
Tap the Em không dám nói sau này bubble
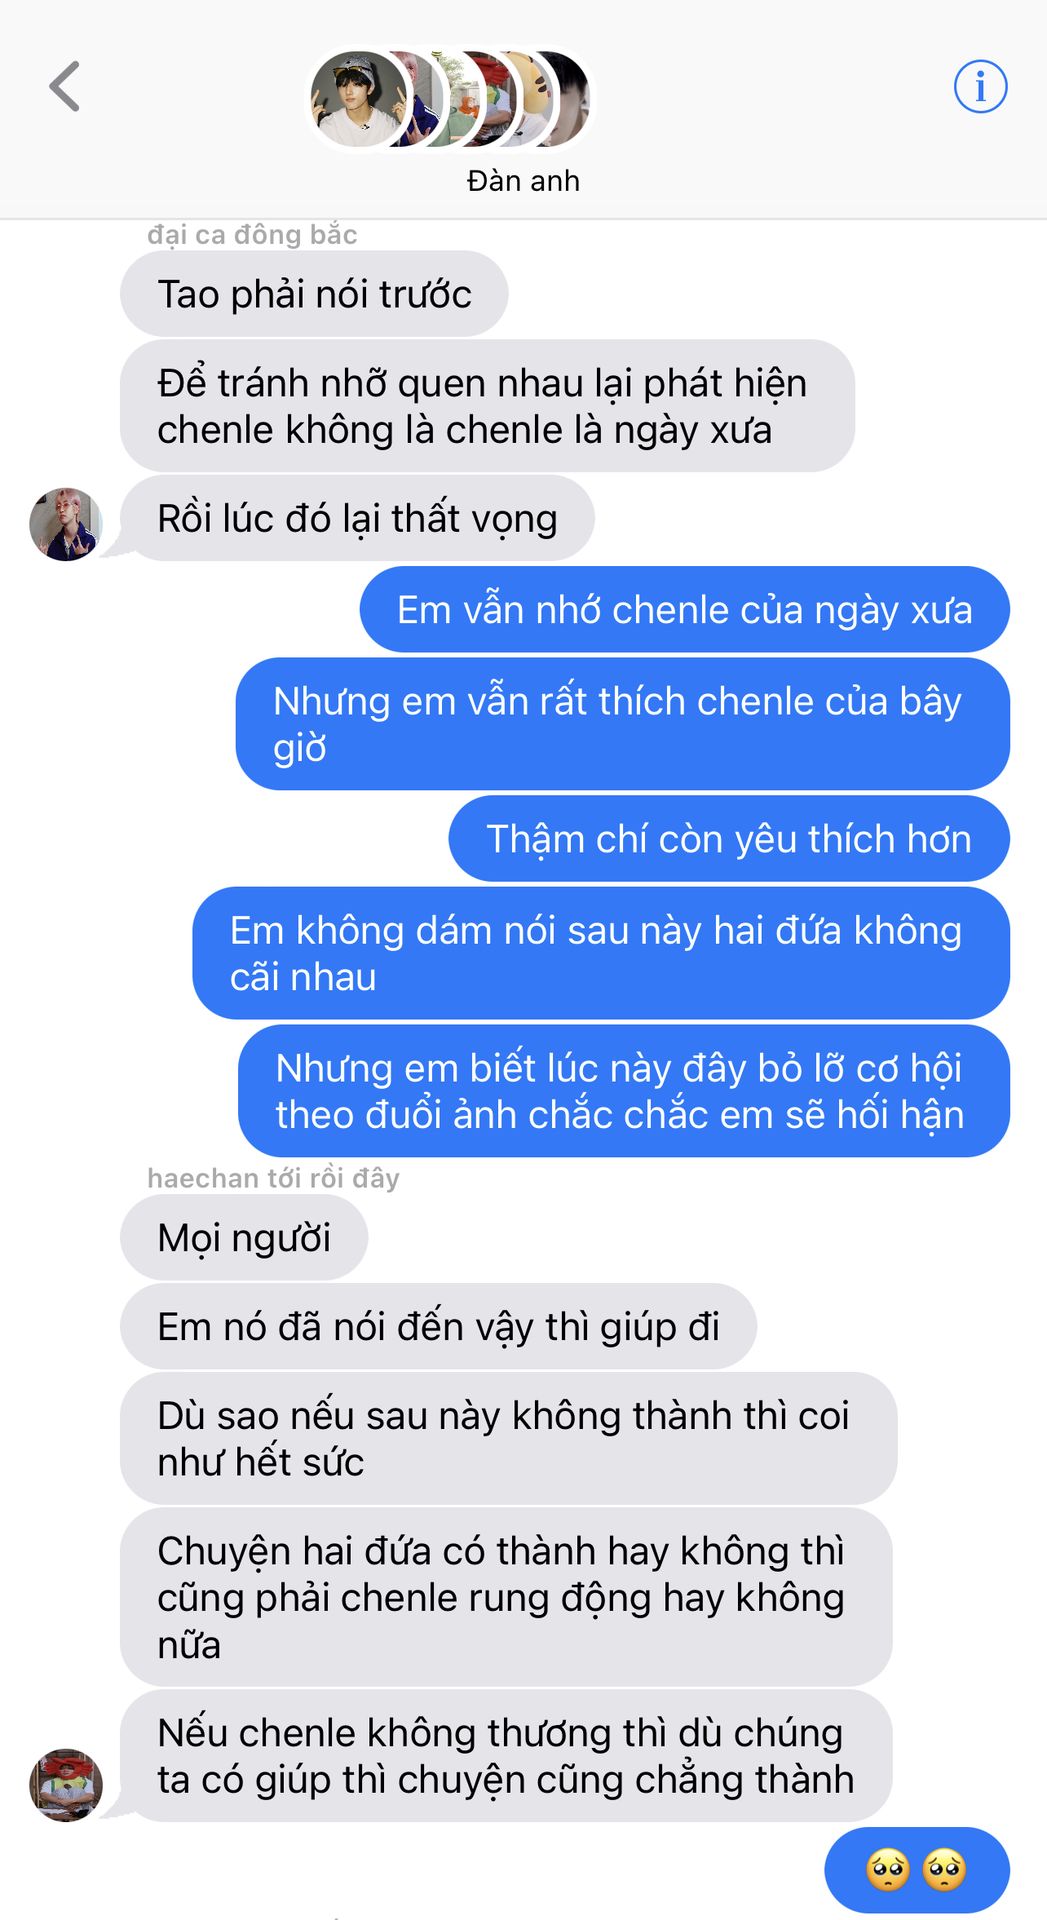pos(601,953)
